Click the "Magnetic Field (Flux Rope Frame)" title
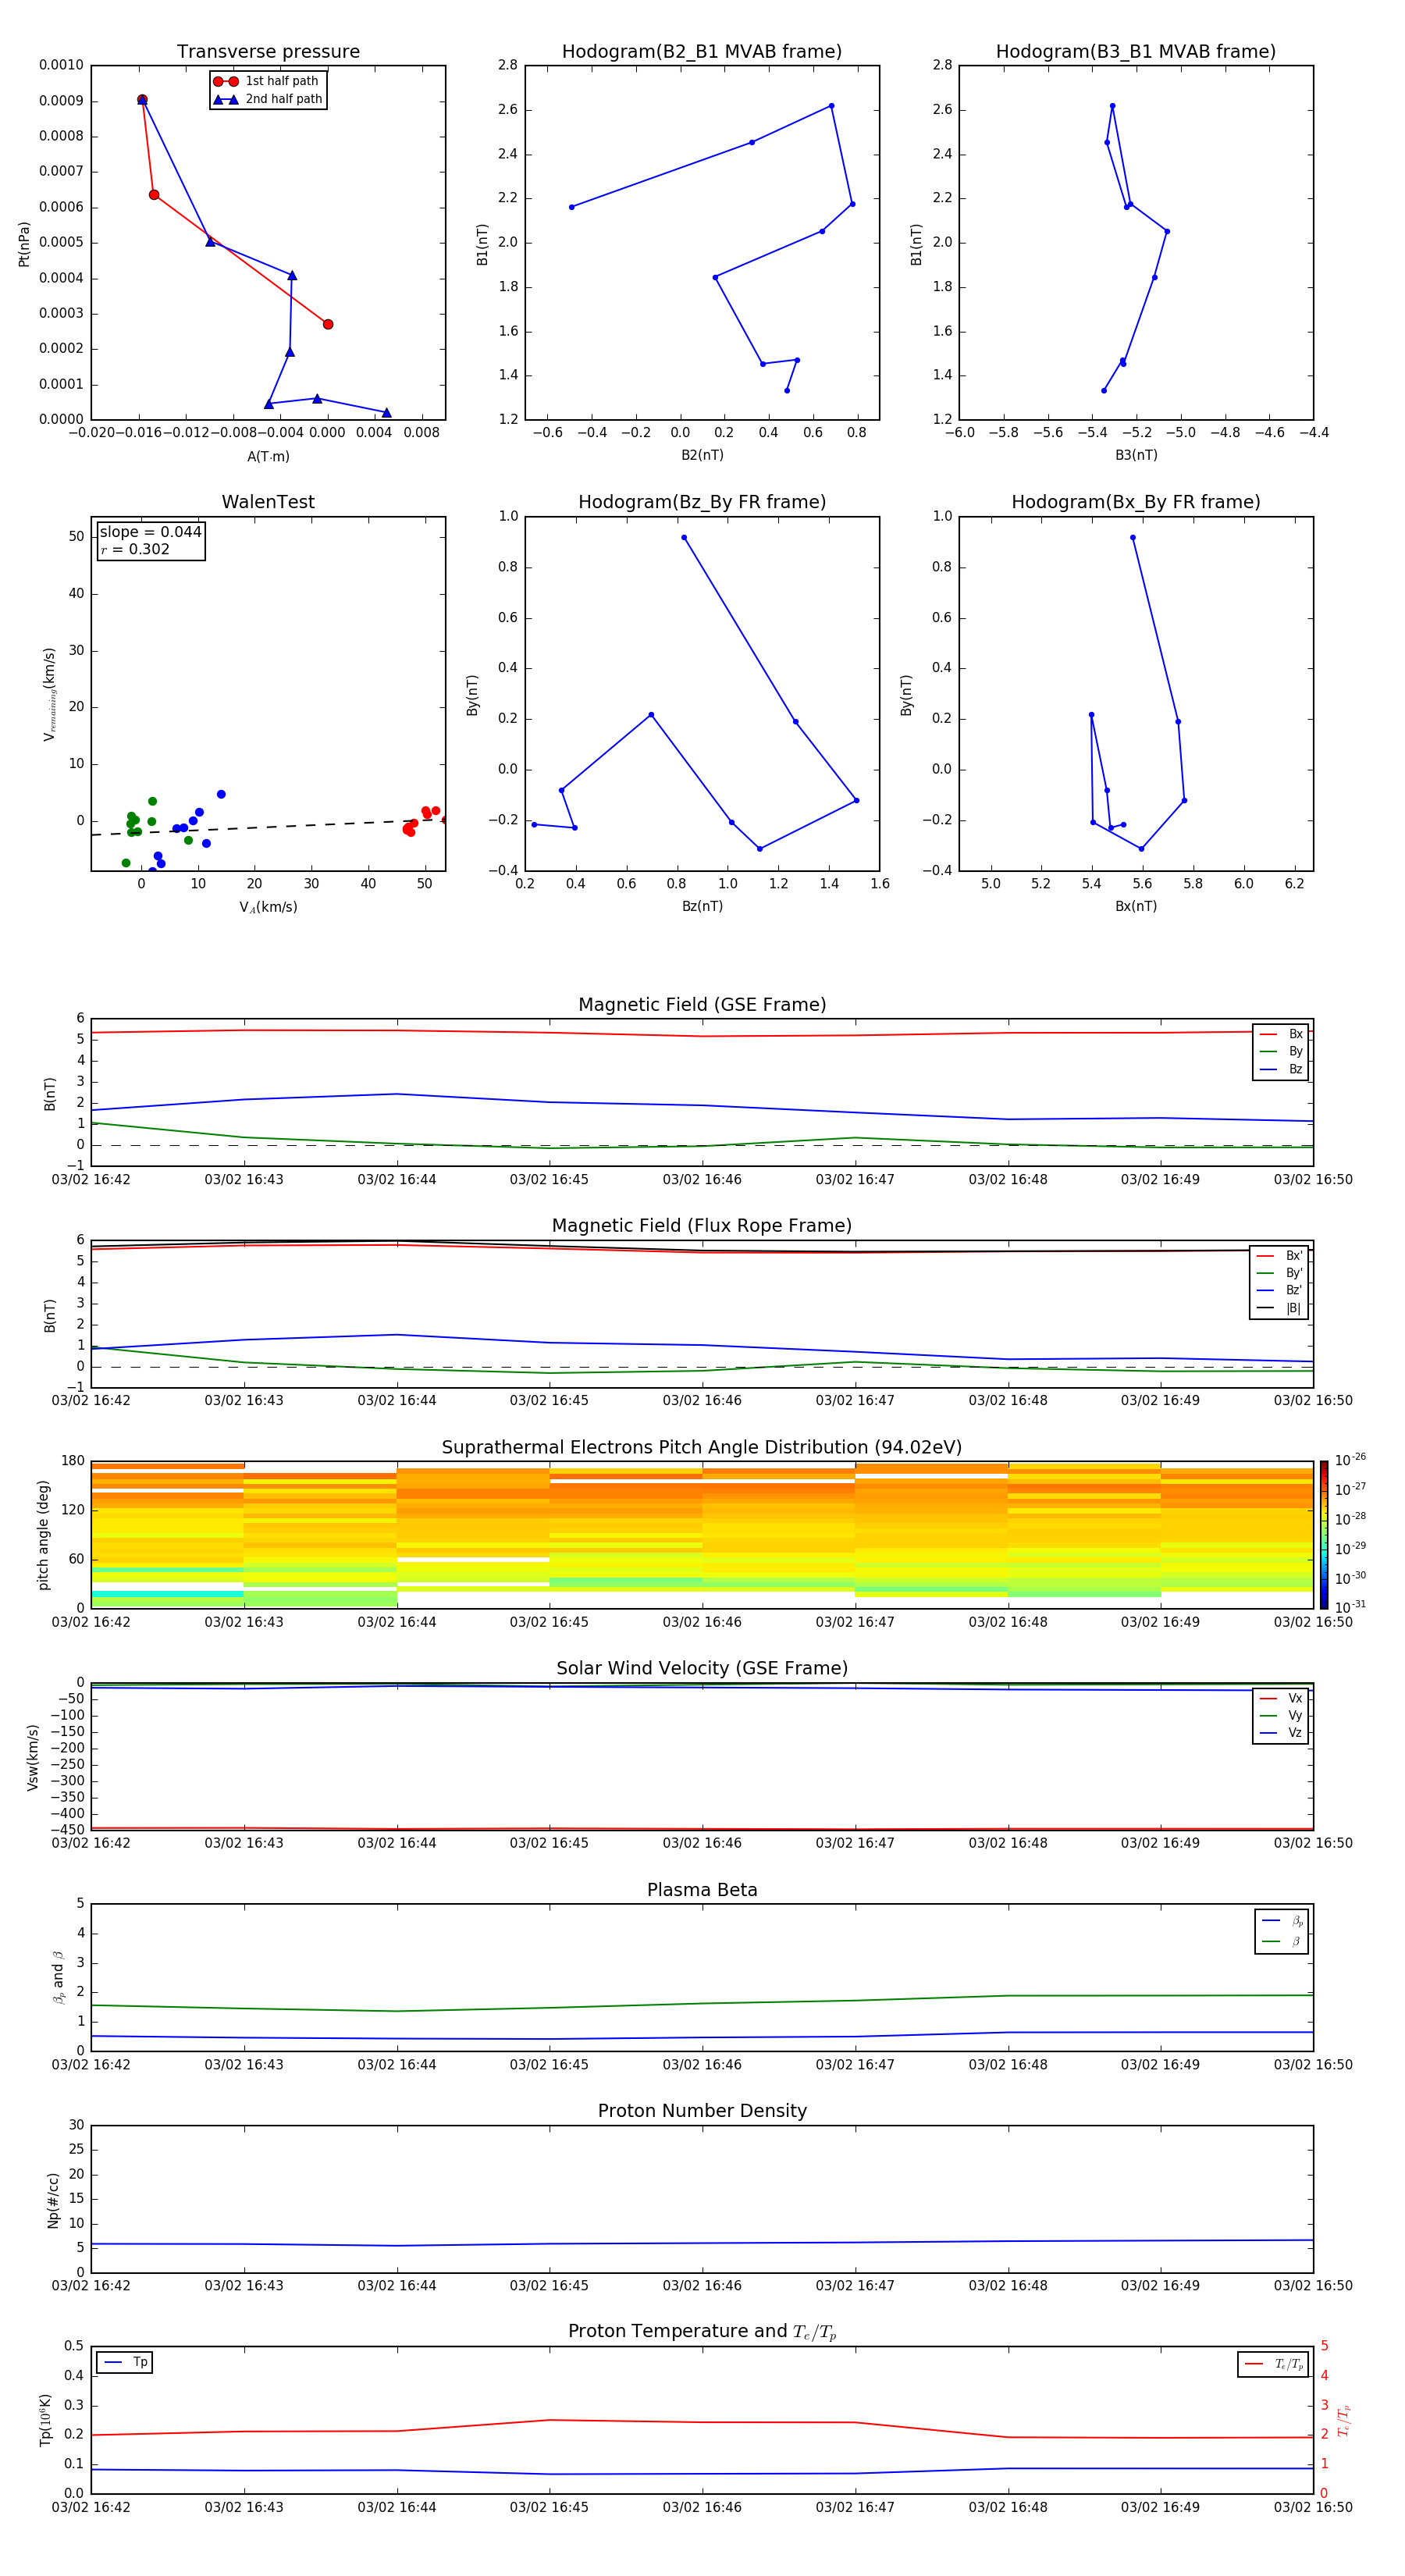 (x=702, y=1226)
